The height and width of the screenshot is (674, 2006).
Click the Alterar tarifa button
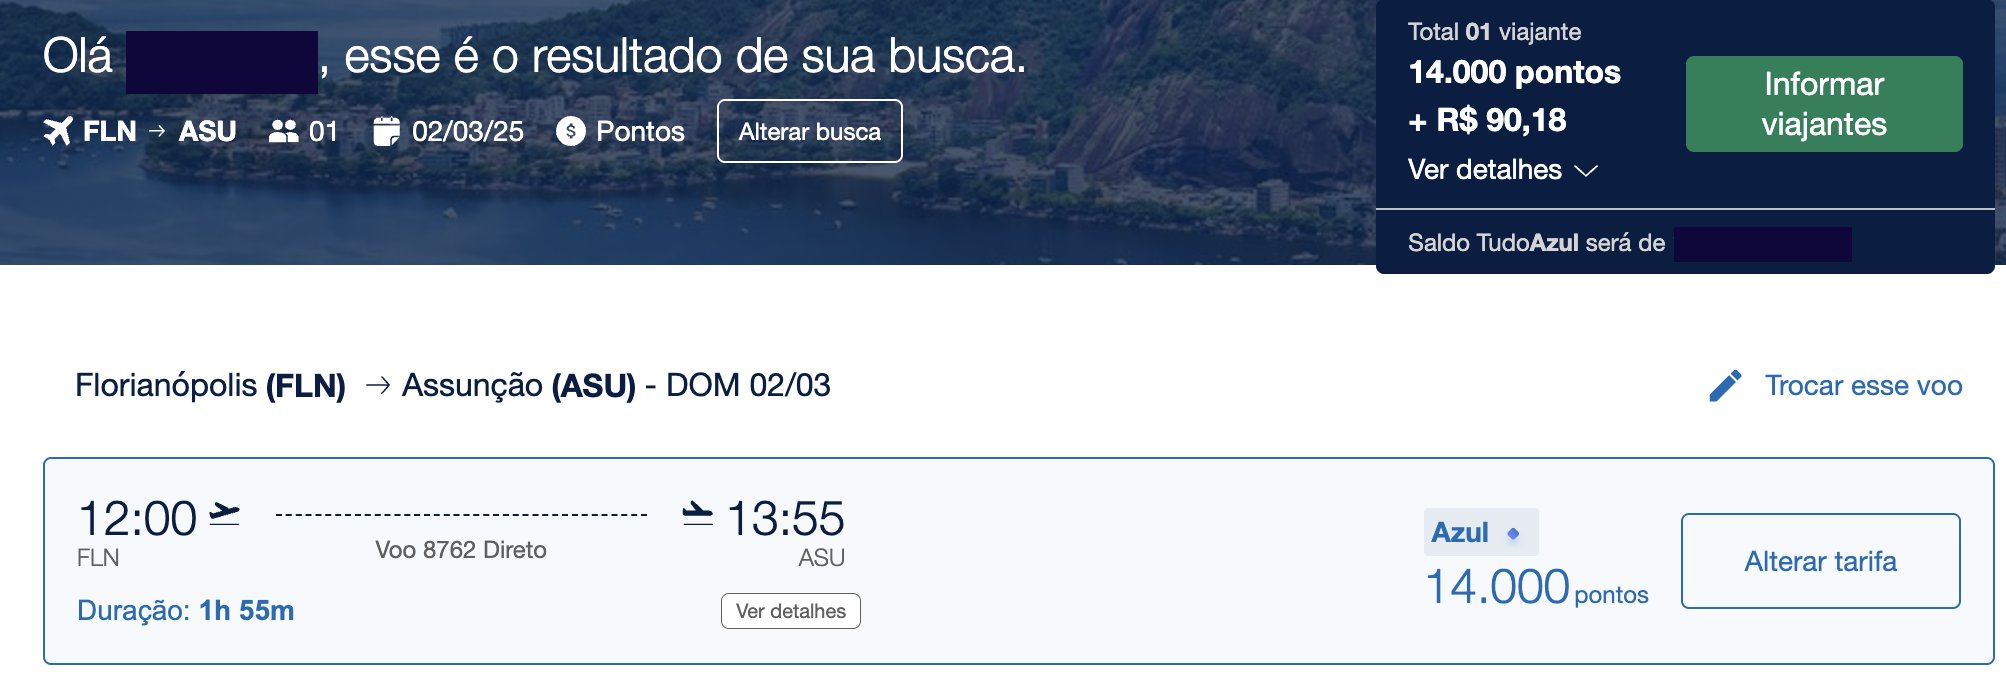[1821, 561]
